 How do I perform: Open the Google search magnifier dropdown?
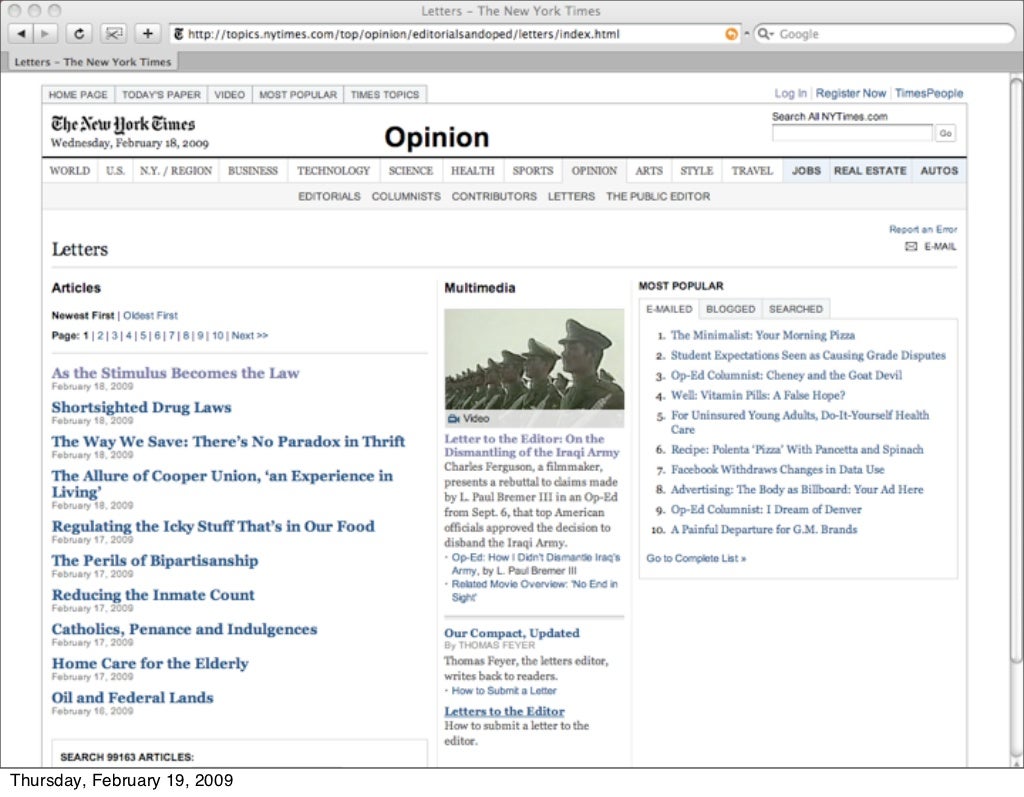764,34
